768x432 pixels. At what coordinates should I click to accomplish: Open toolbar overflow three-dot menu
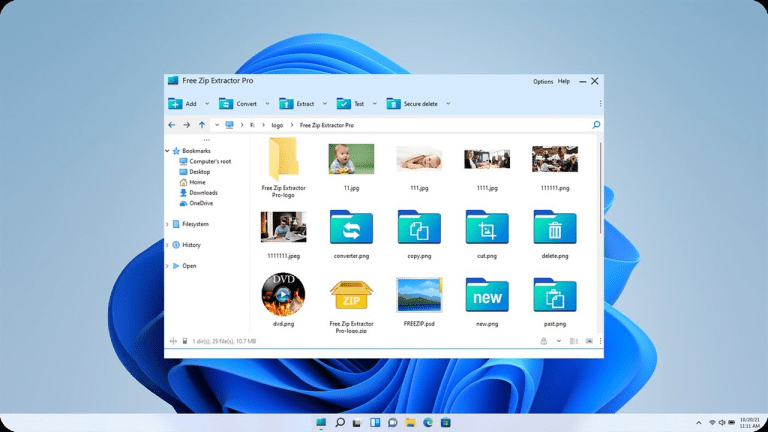click(x=600, y=104)
